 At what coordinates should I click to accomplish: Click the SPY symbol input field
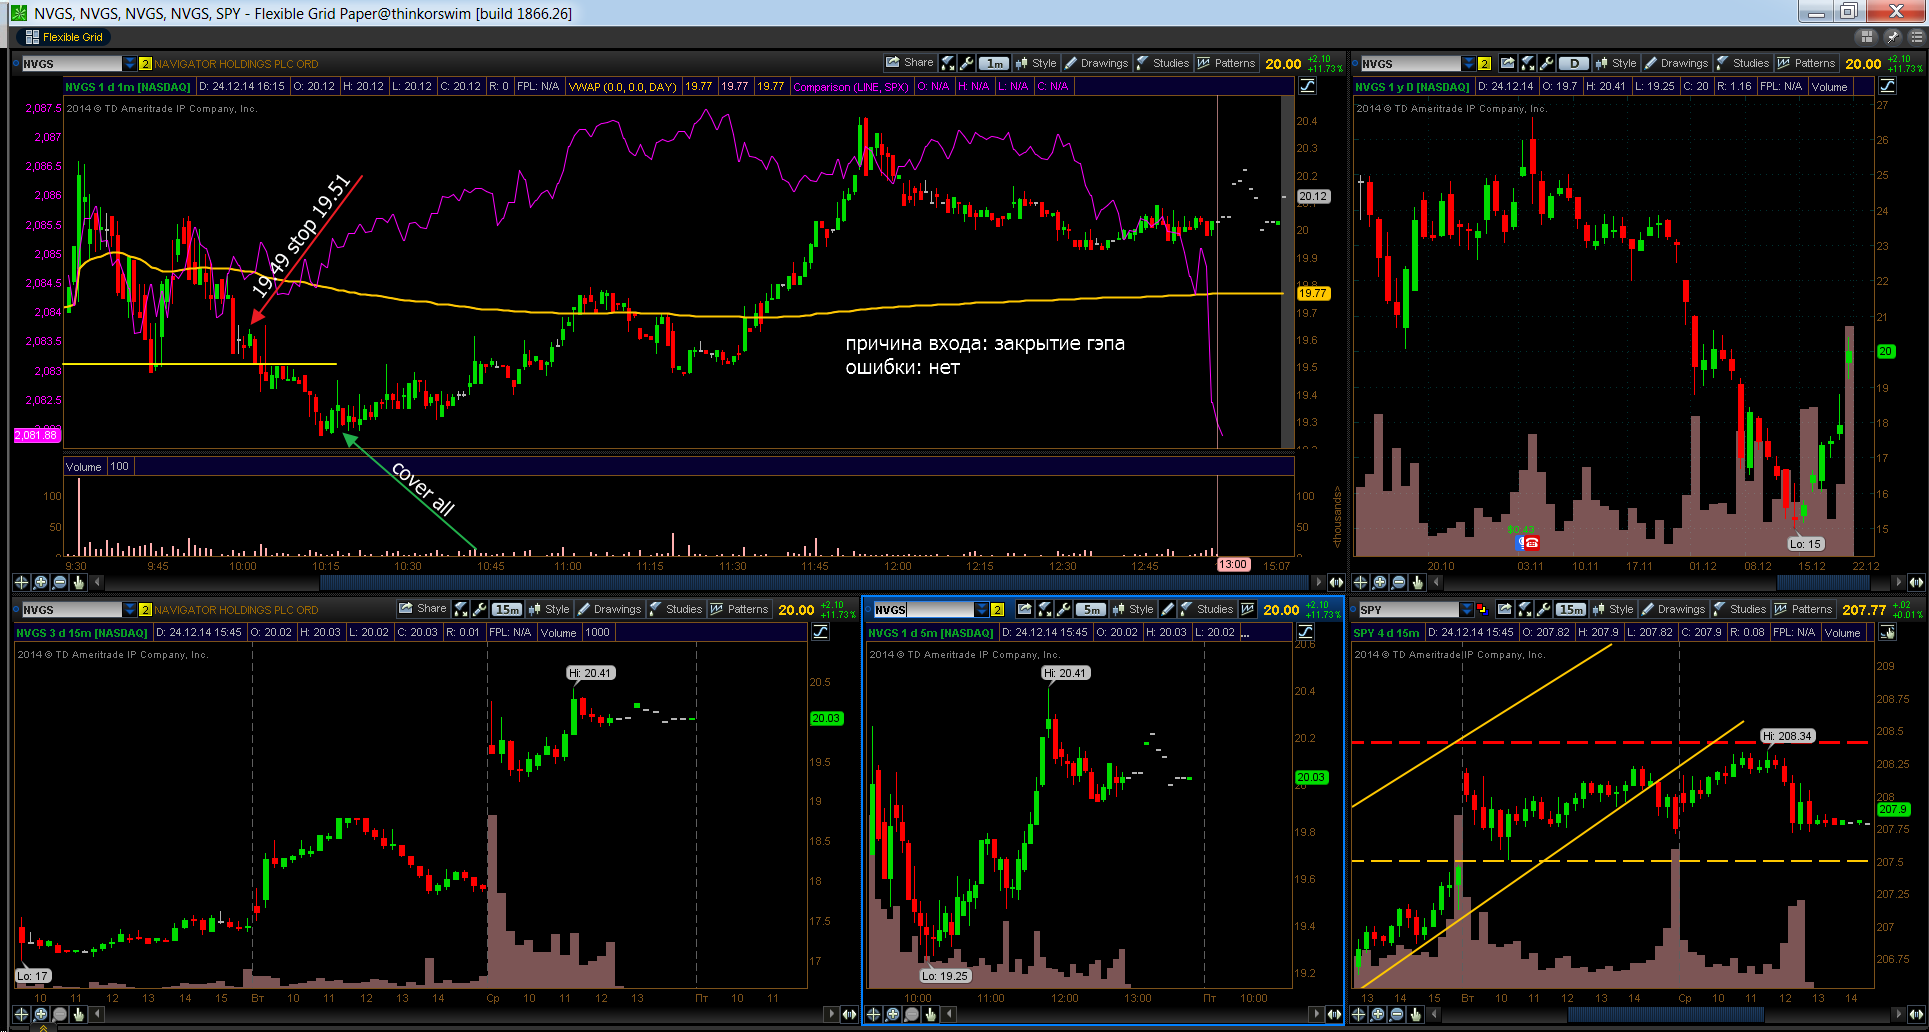point(1407,609)
